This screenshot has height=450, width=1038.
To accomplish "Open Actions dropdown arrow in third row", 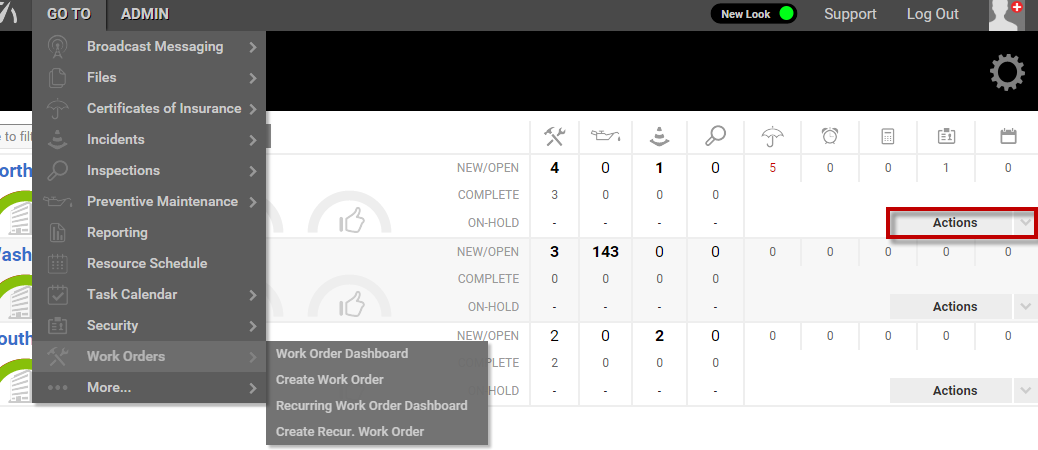I will pos(1025,390).
